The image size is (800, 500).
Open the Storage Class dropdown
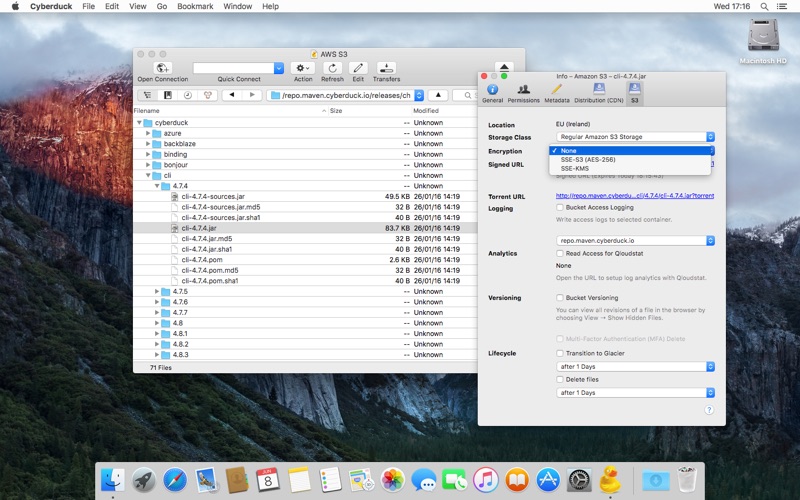point(635,137)
